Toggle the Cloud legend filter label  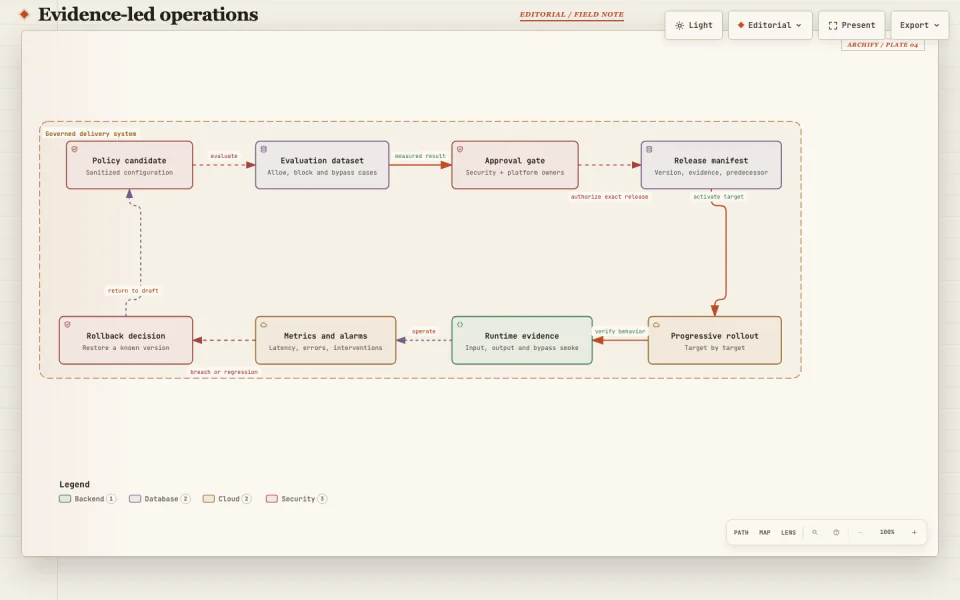229,499
